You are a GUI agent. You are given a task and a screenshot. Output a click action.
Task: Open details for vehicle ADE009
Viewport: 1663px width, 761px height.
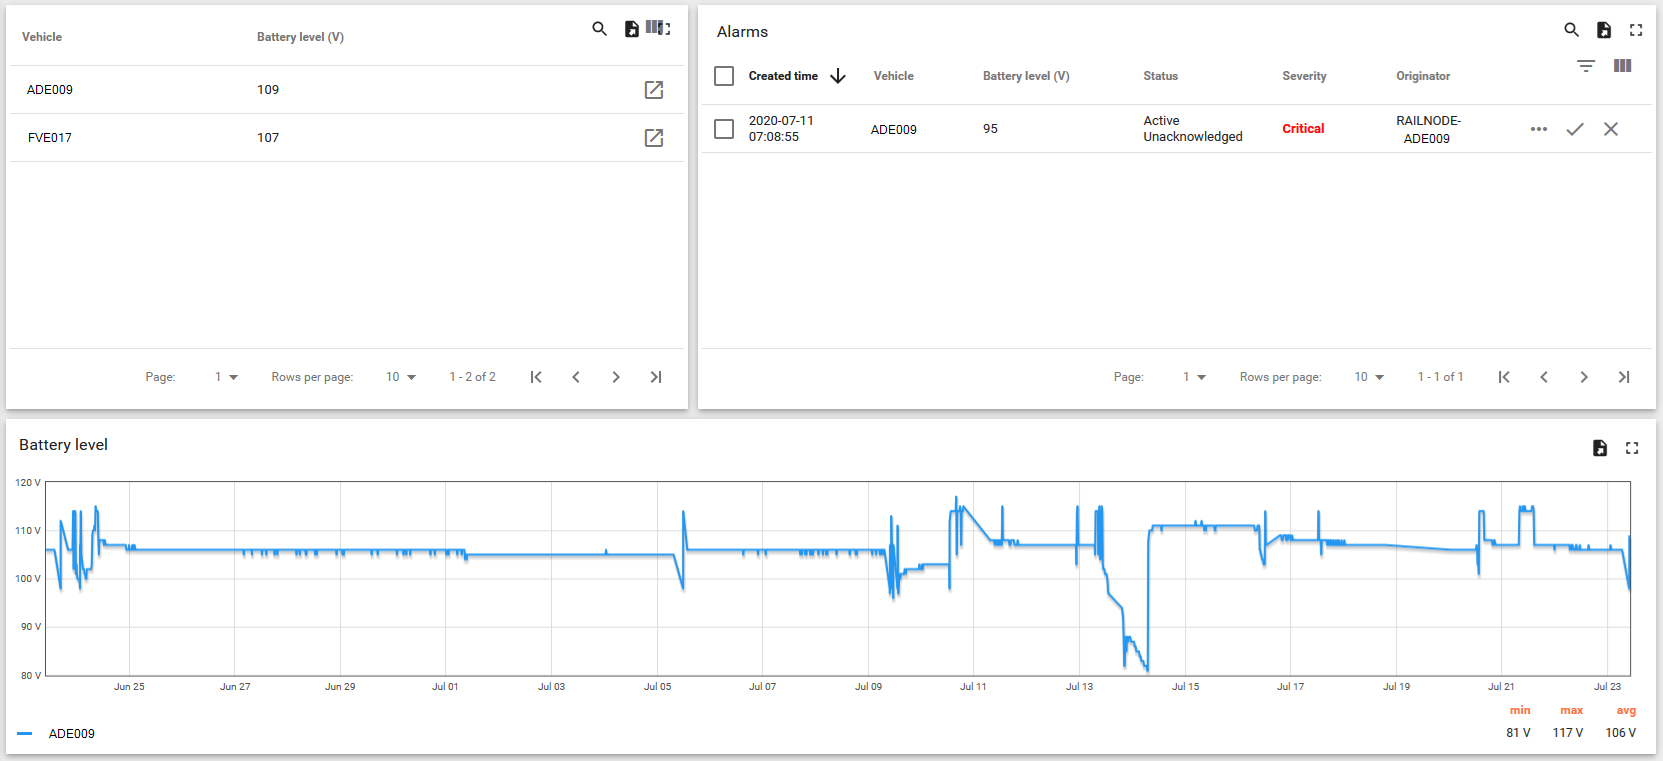tap(654, 90)
